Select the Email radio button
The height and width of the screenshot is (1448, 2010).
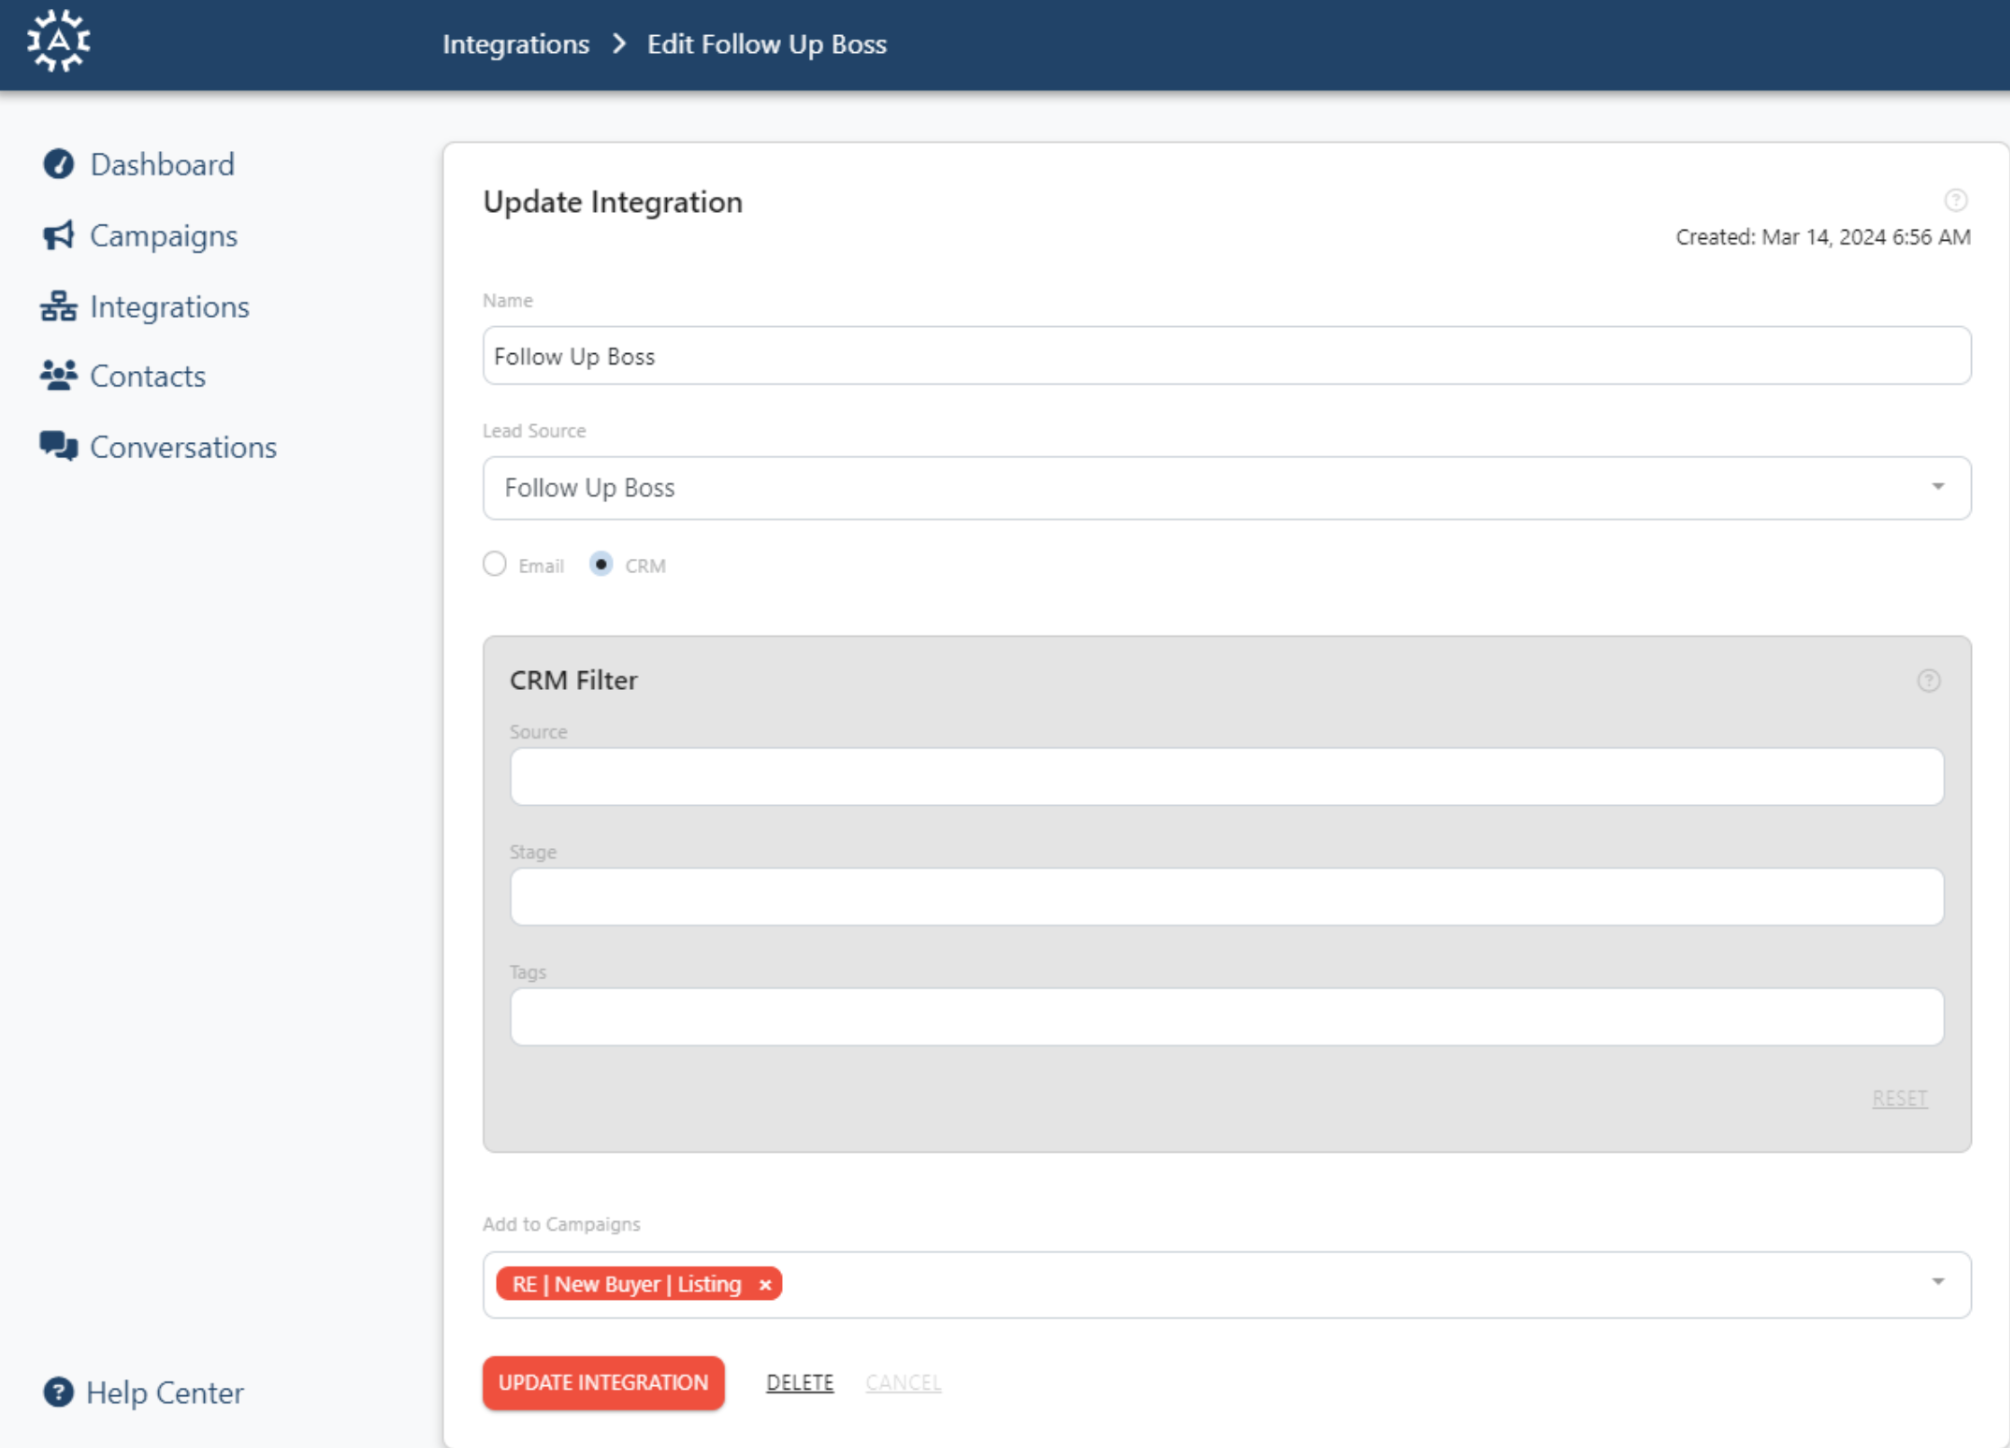click(x=495, y=564)
